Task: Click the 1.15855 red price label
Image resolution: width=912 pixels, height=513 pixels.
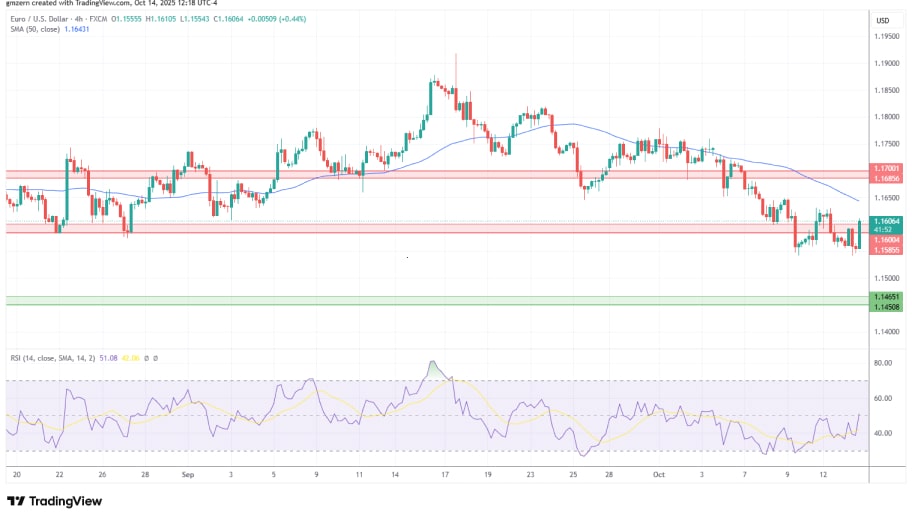Action: [x=885, y=249]
